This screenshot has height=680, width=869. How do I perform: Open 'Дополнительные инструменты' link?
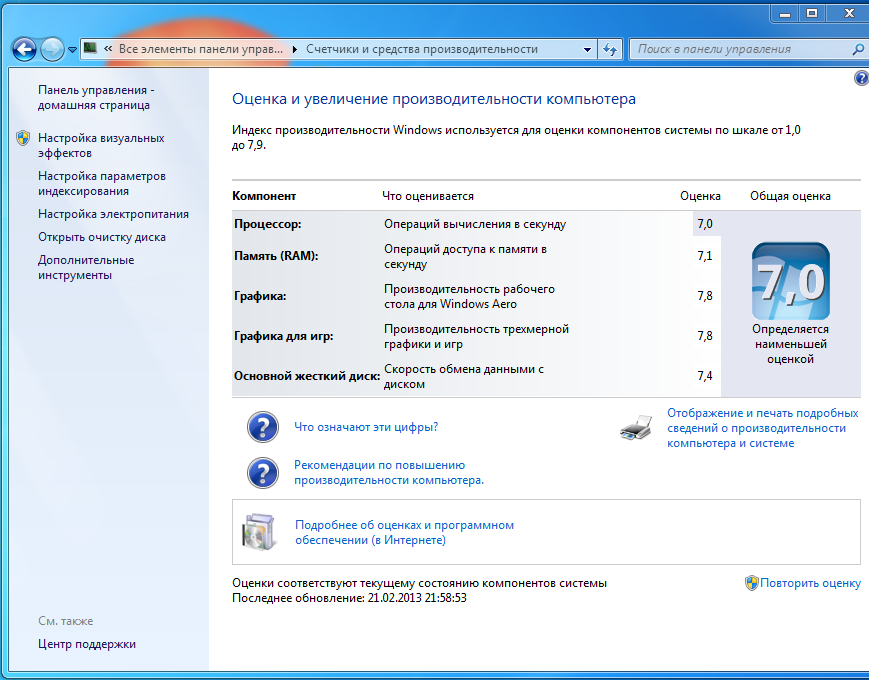[86, 267]
